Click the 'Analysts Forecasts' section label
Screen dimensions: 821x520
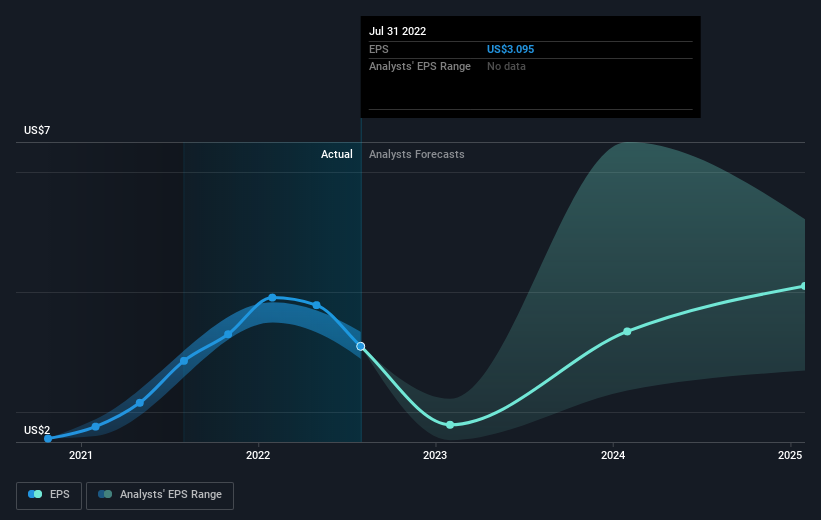[417, 154]
